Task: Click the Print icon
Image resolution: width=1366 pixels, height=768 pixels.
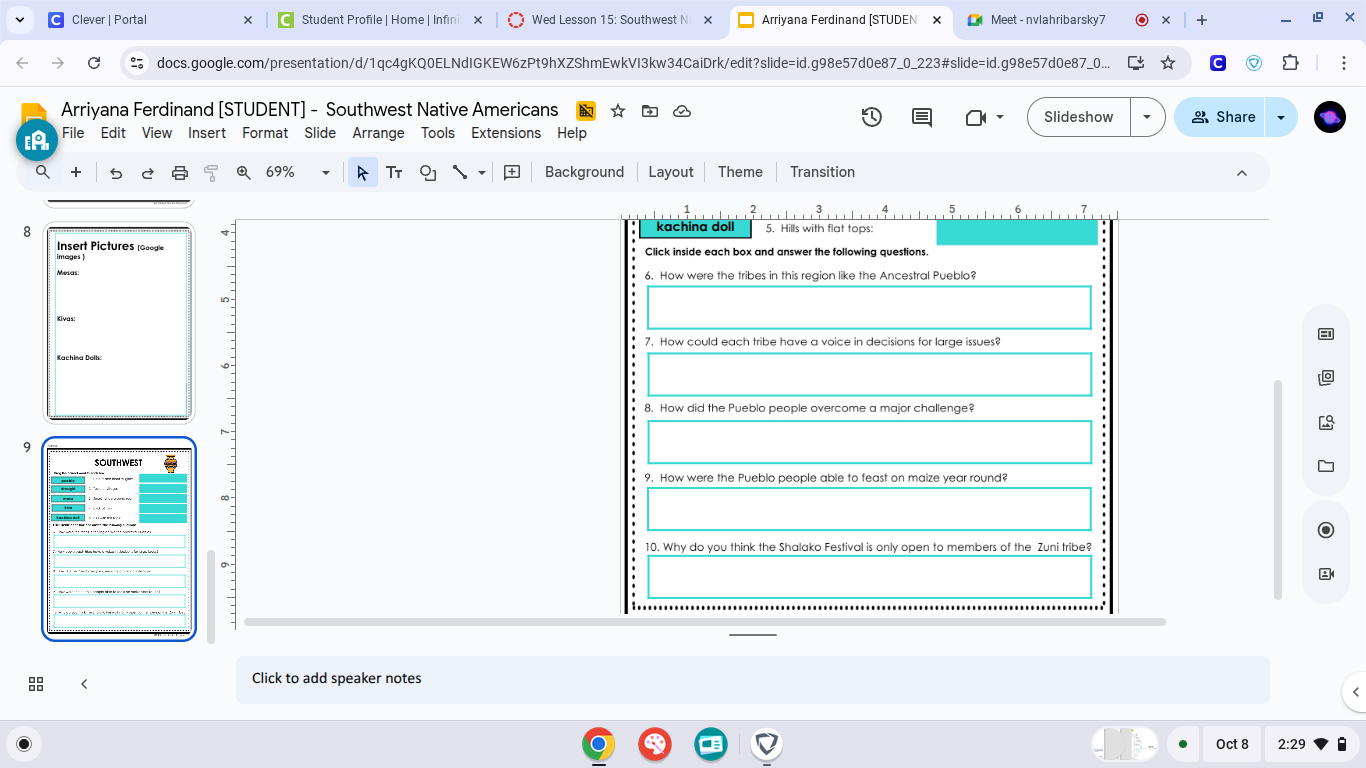Action: pyautogui.click(x=180, y=173)
